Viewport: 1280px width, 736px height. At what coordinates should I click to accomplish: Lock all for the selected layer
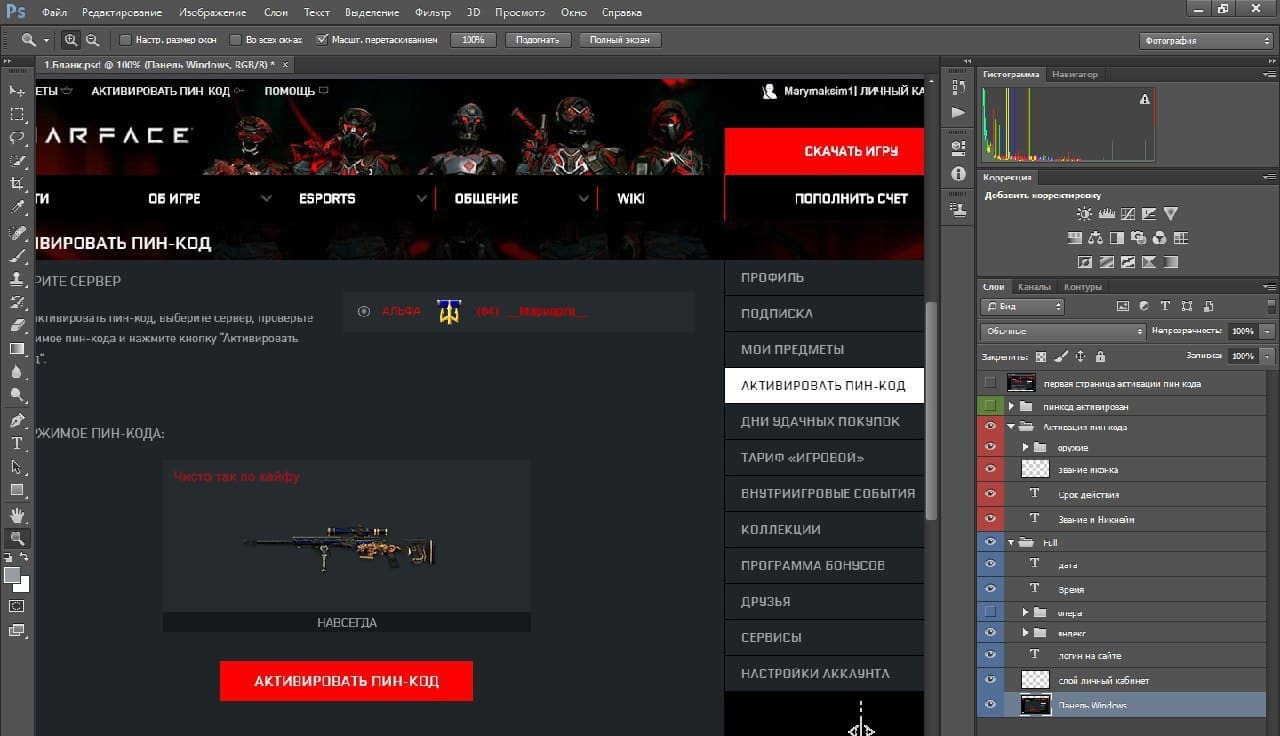(1100, 356)
